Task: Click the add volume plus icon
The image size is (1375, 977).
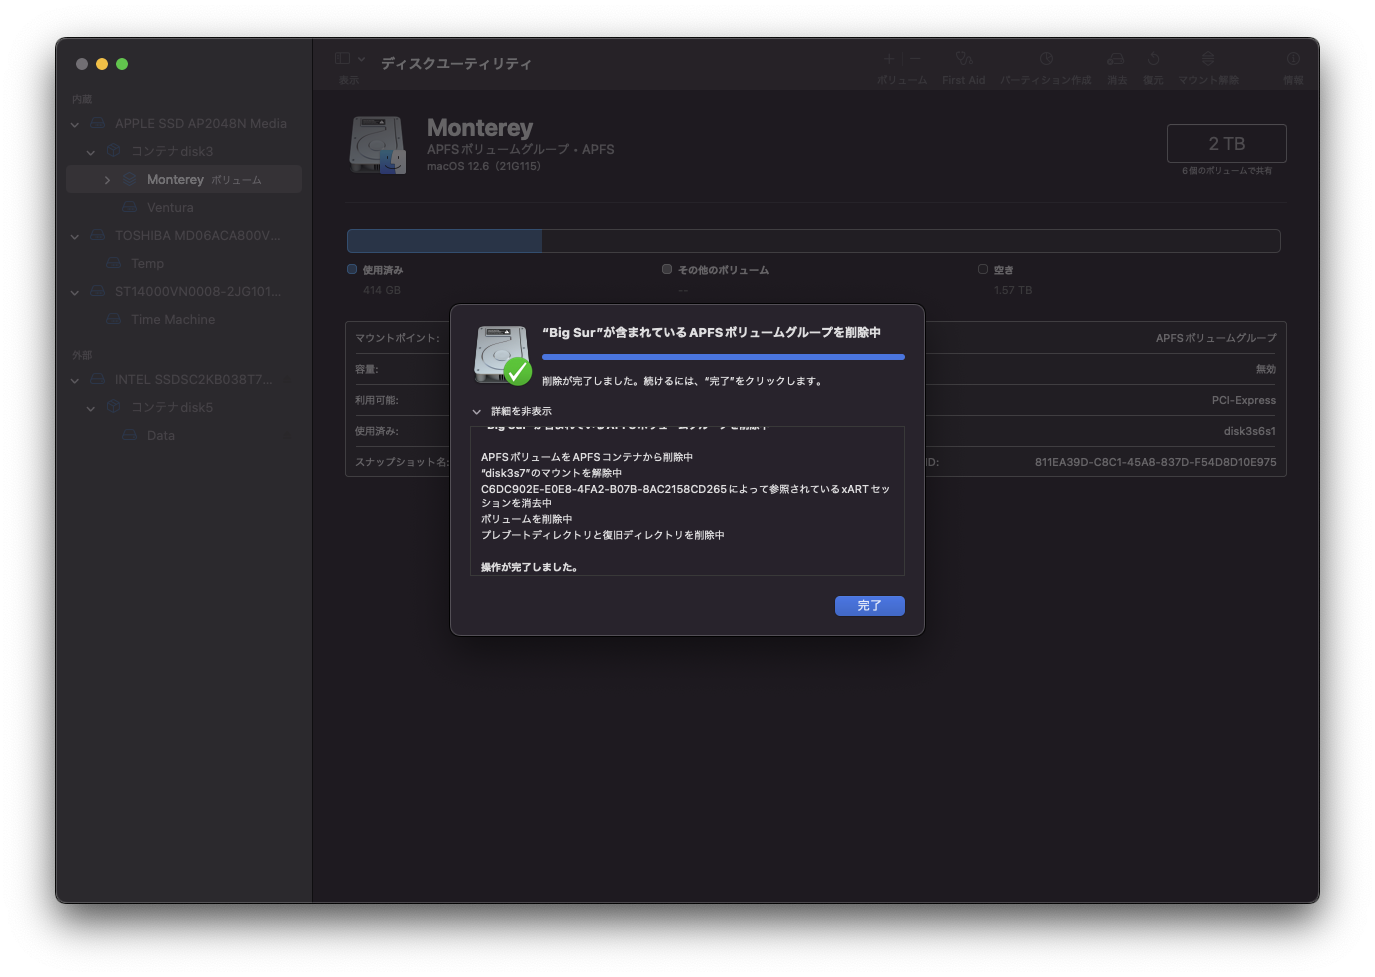Action: point(889,59)
